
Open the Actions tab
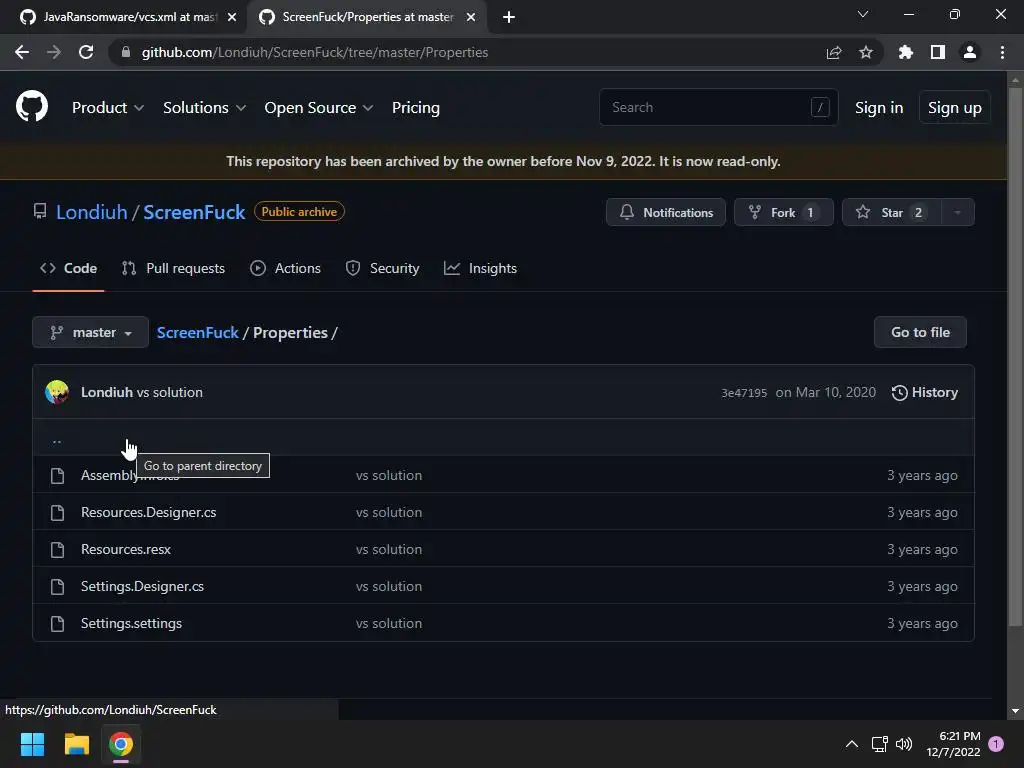285,268
